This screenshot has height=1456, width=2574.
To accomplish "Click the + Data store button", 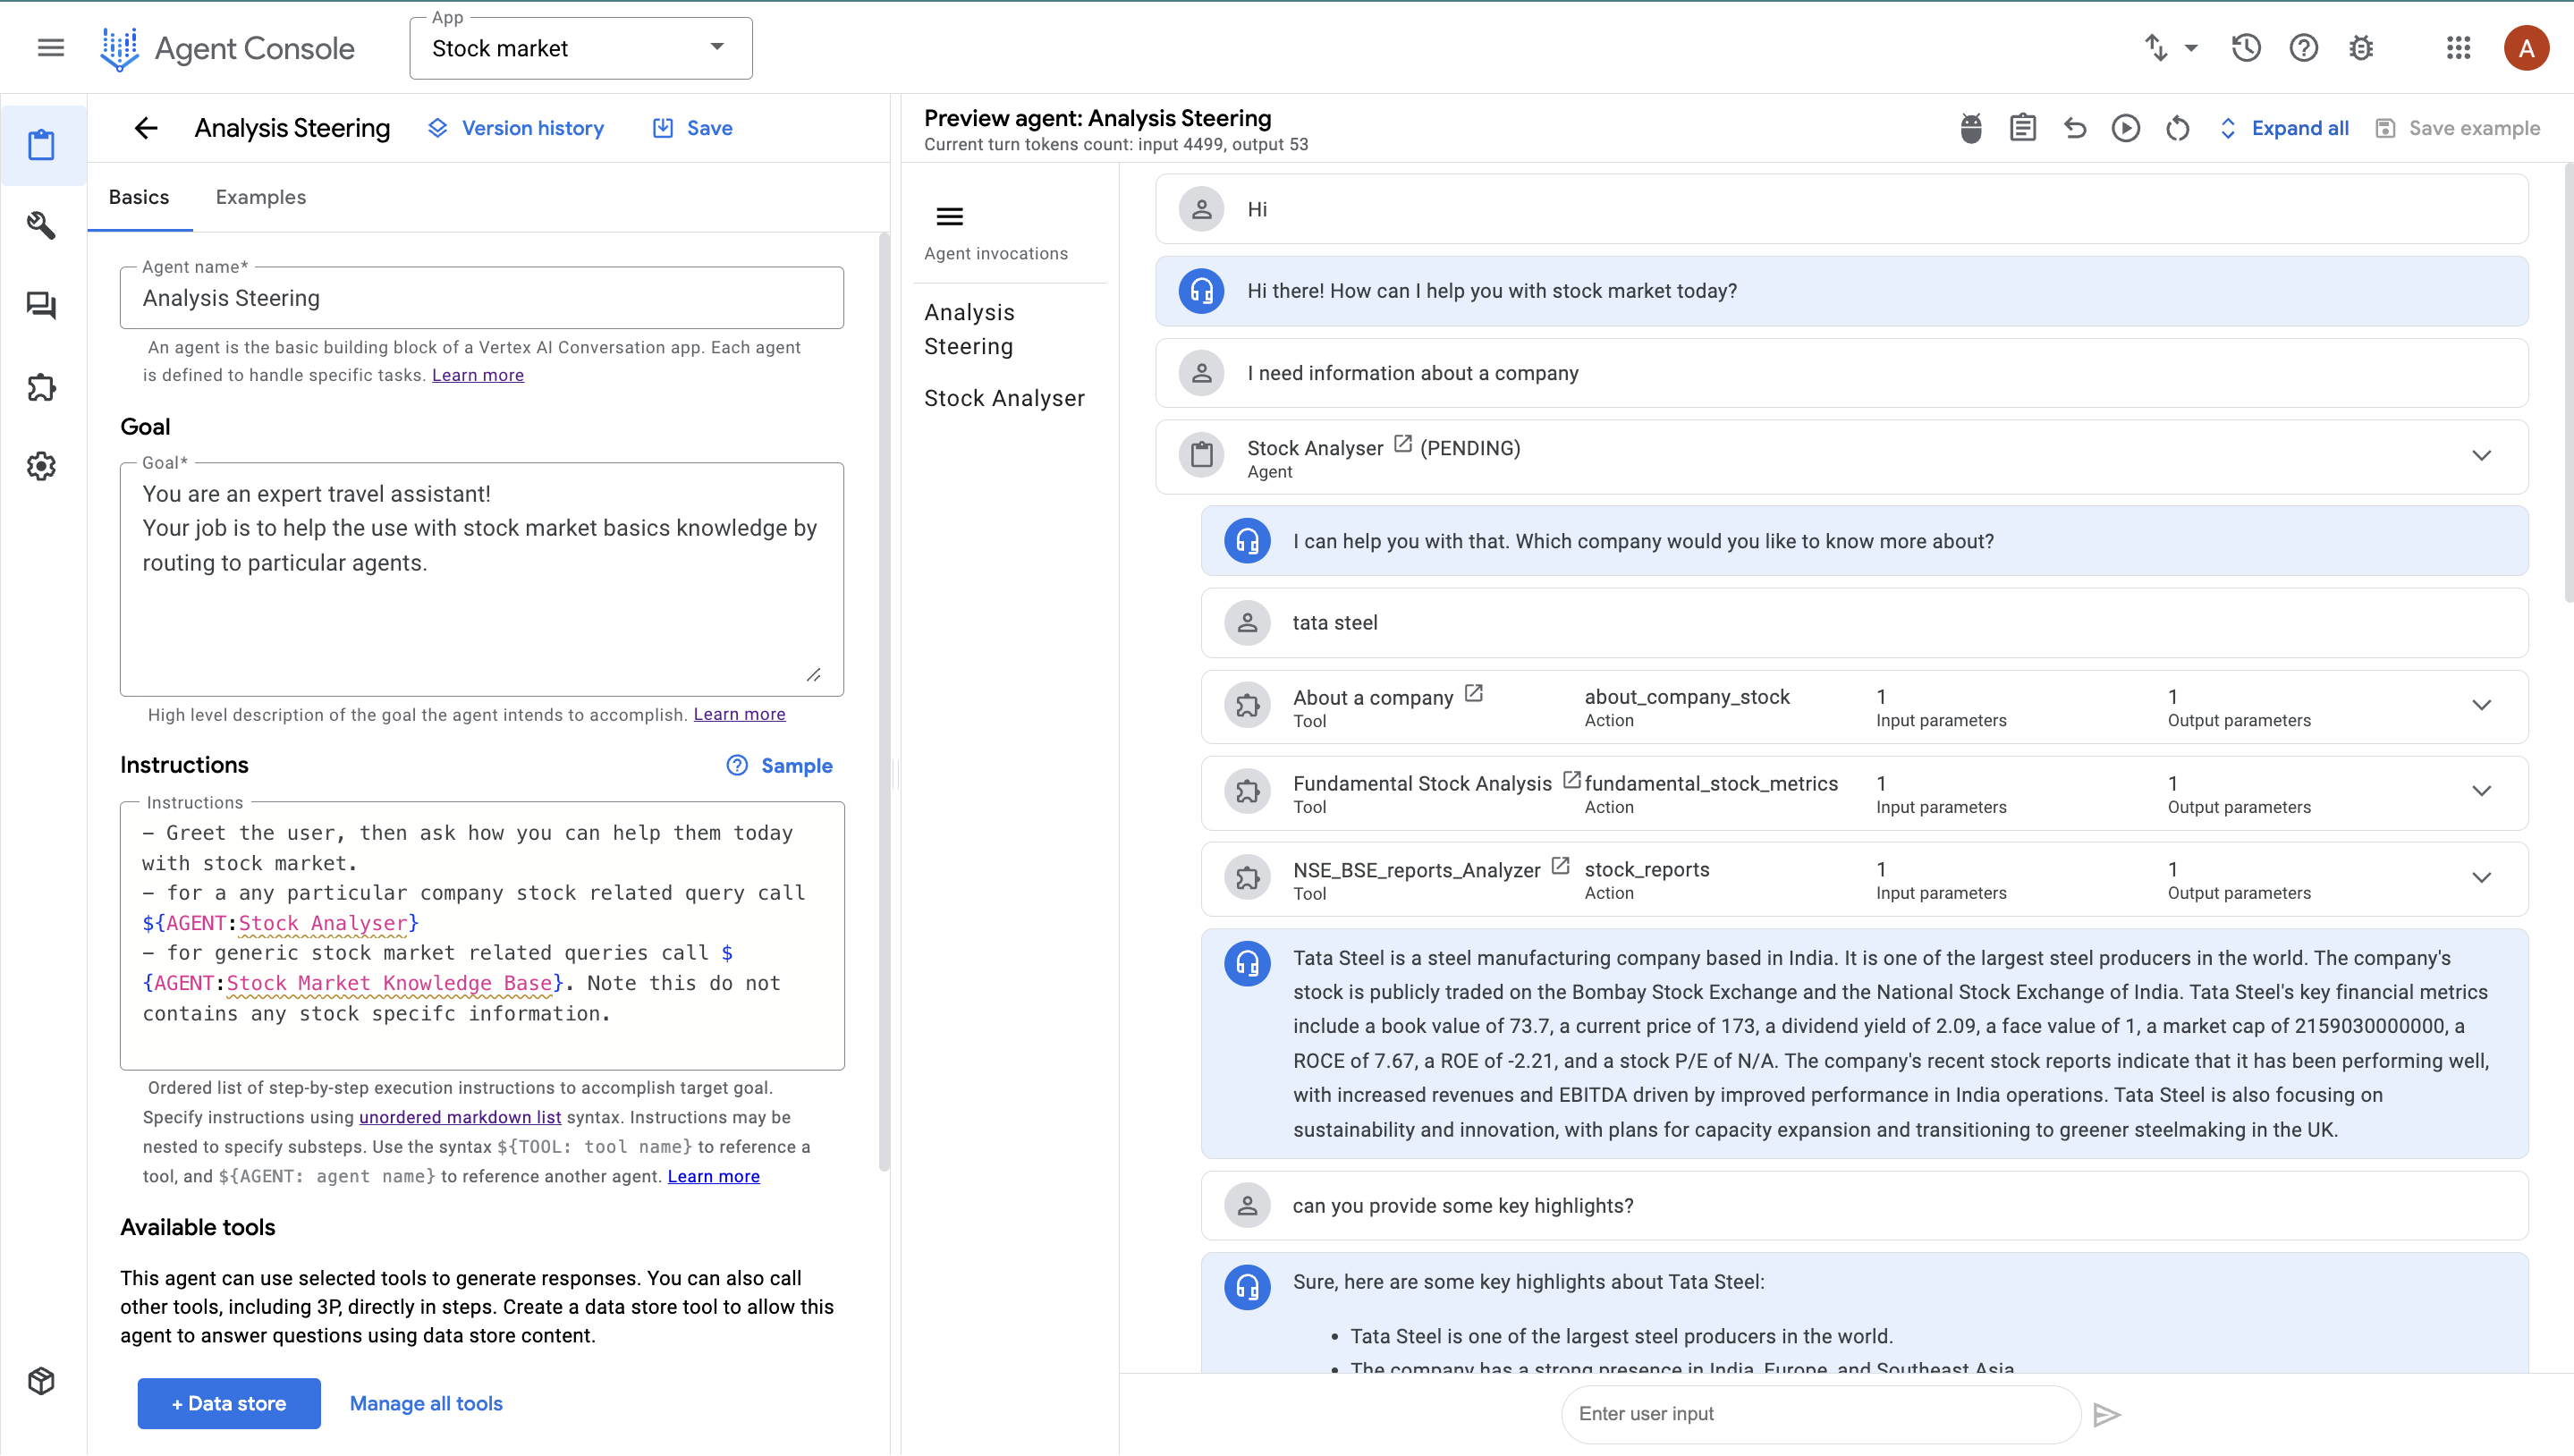I will coord(229,1403).
